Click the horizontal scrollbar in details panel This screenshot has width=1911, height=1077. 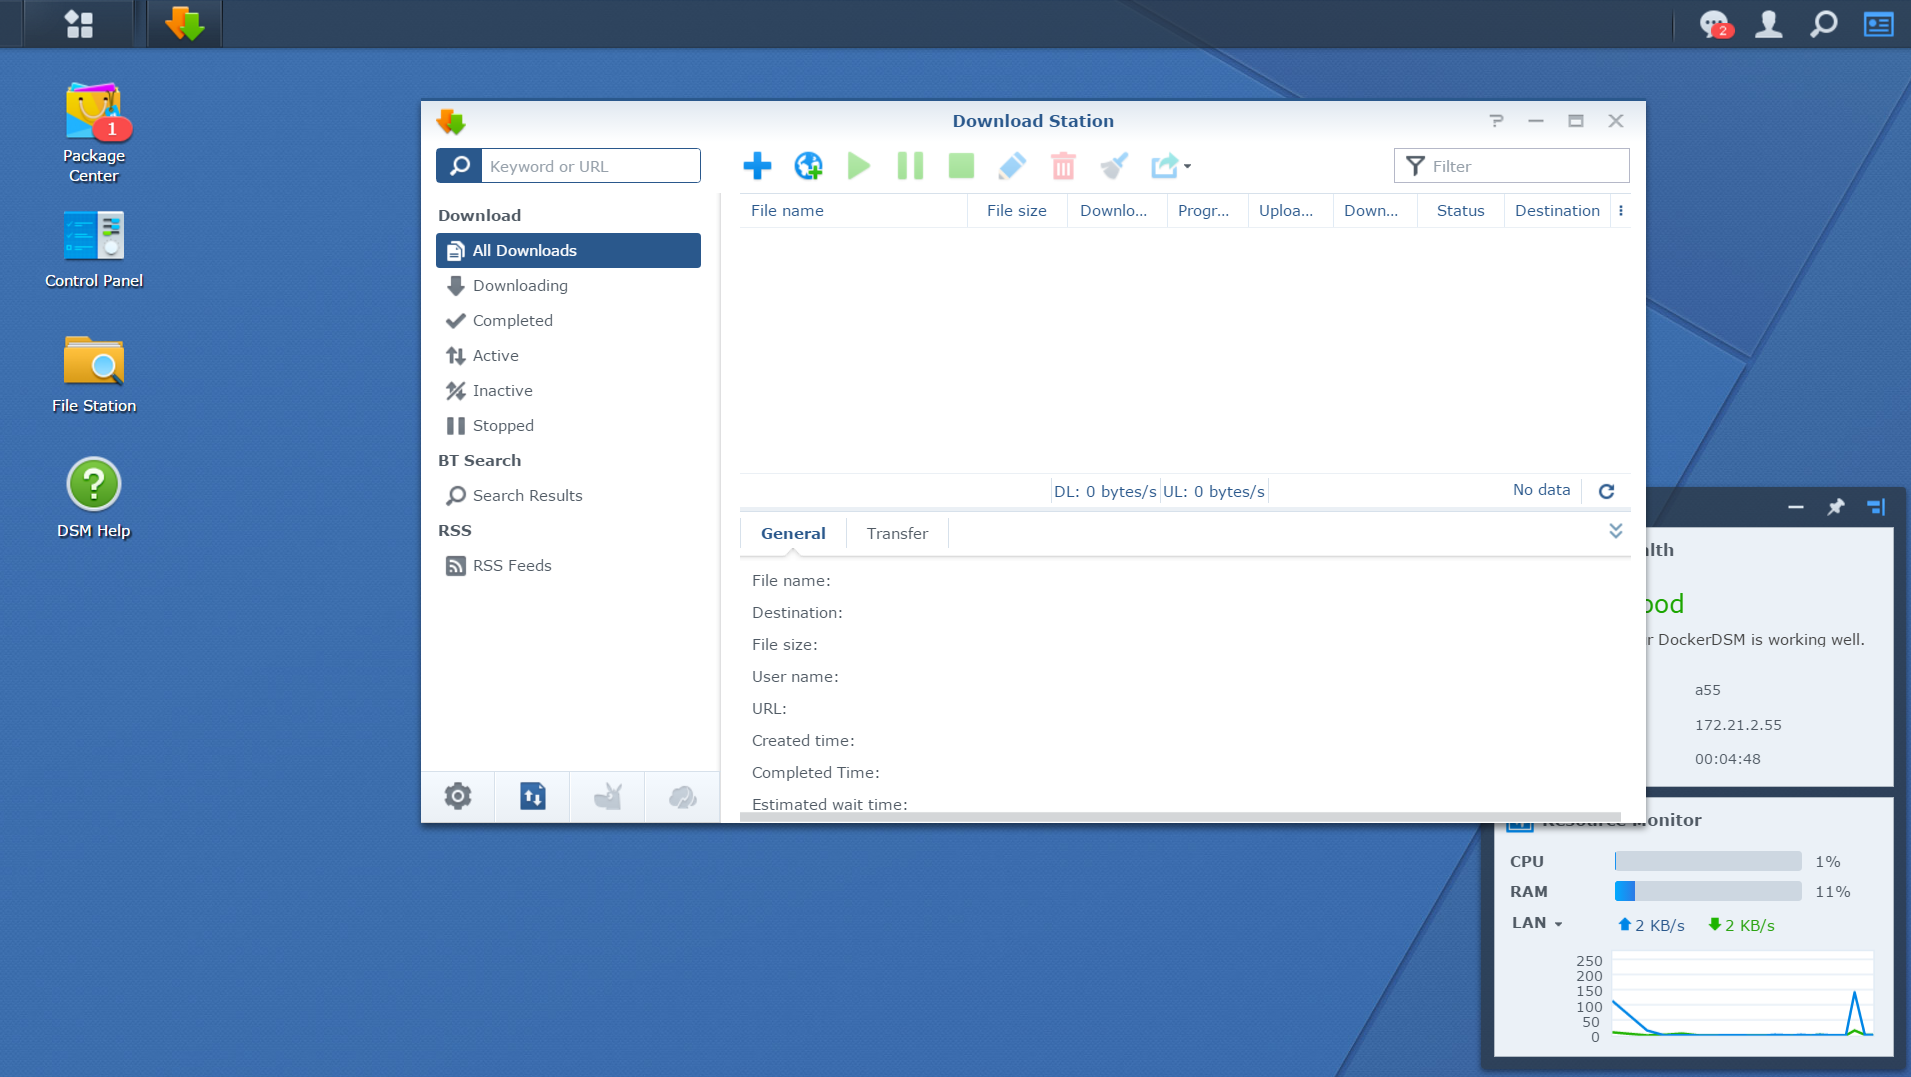(x=1180, y=817)
